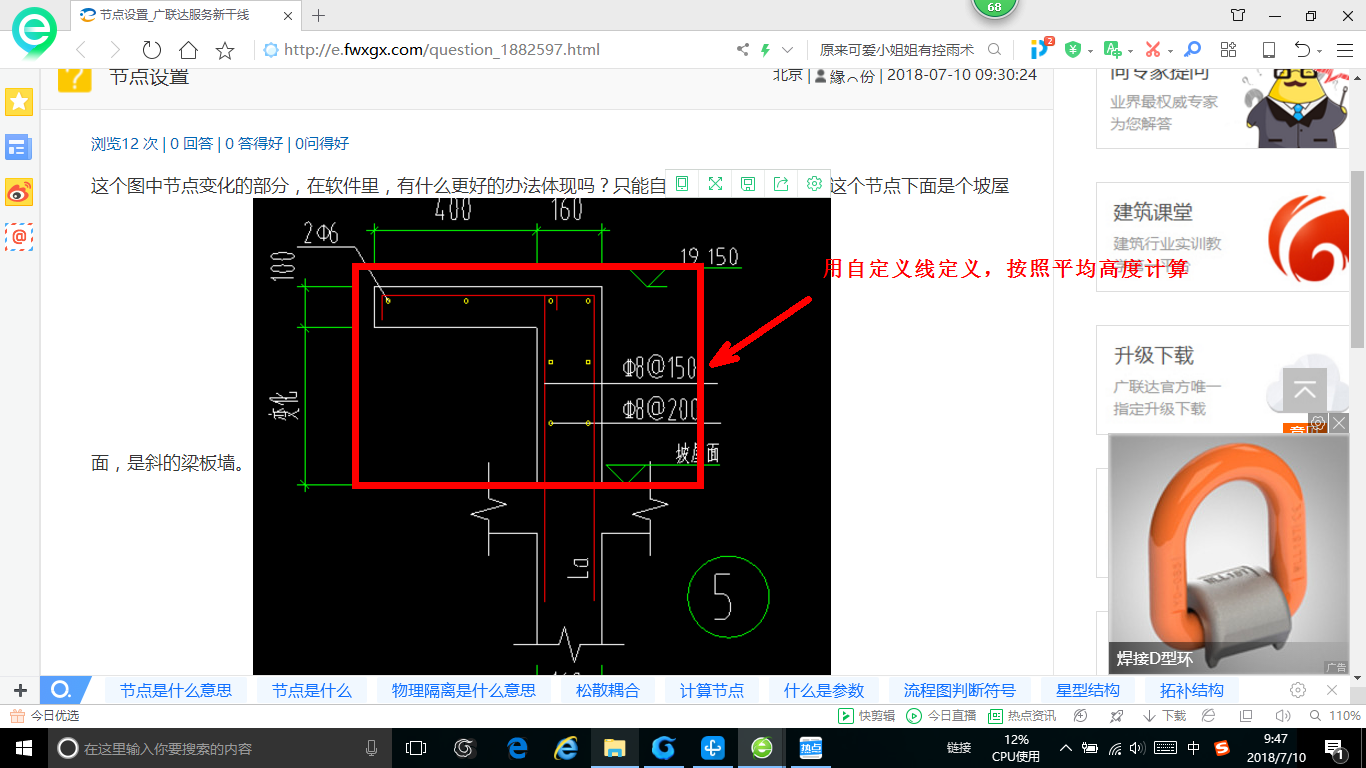
Task: Open the skin t-shirt icon in title bar
Action: click(x=1238, y=15)
